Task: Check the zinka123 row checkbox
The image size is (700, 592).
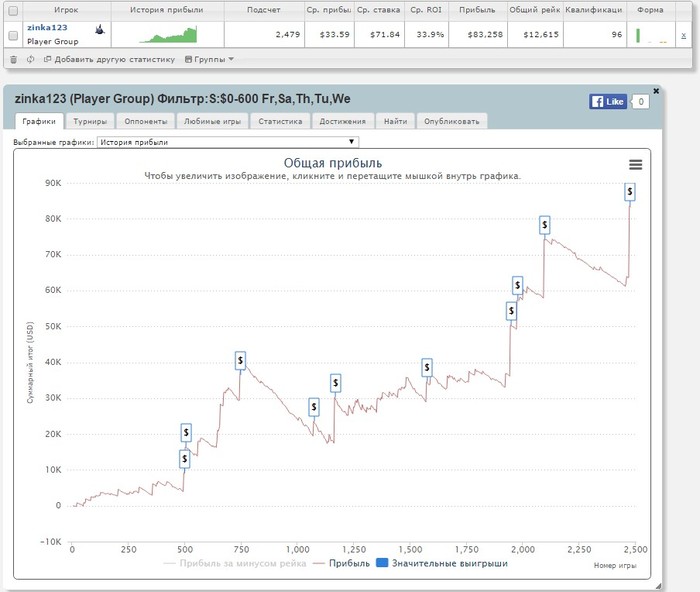Action: (13, 35)
